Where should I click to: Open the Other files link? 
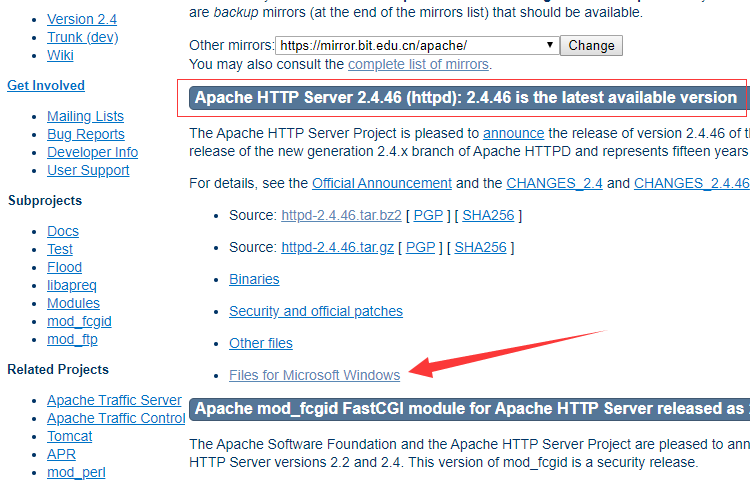(261, 344)
